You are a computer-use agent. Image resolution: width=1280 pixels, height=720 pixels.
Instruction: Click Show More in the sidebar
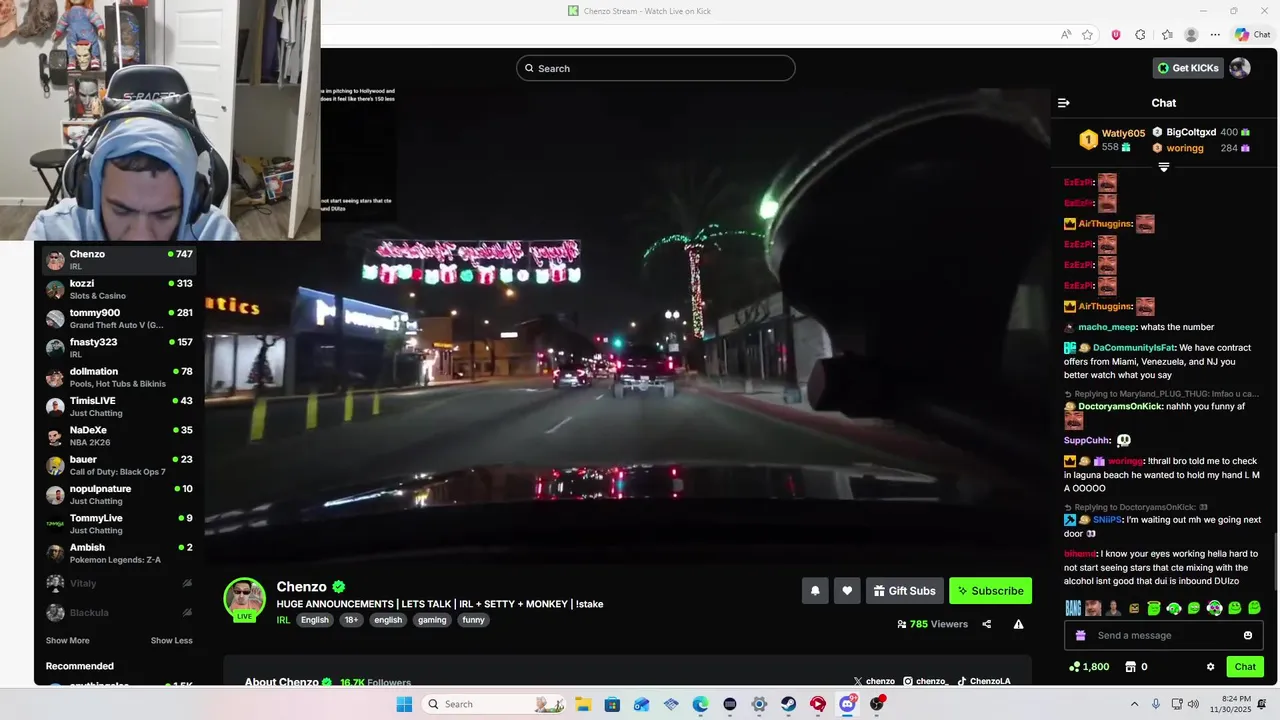(x=67, y=641)
